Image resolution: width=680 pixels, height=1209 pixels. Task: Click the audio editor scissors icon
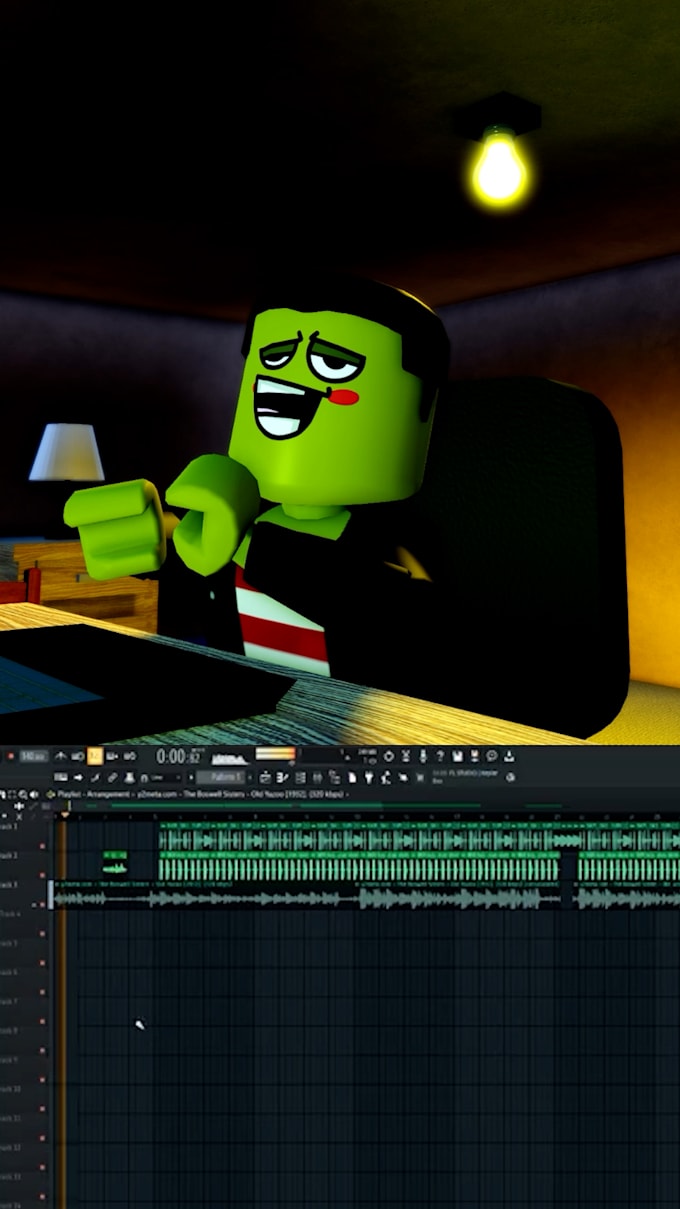(x=405, y=755)
